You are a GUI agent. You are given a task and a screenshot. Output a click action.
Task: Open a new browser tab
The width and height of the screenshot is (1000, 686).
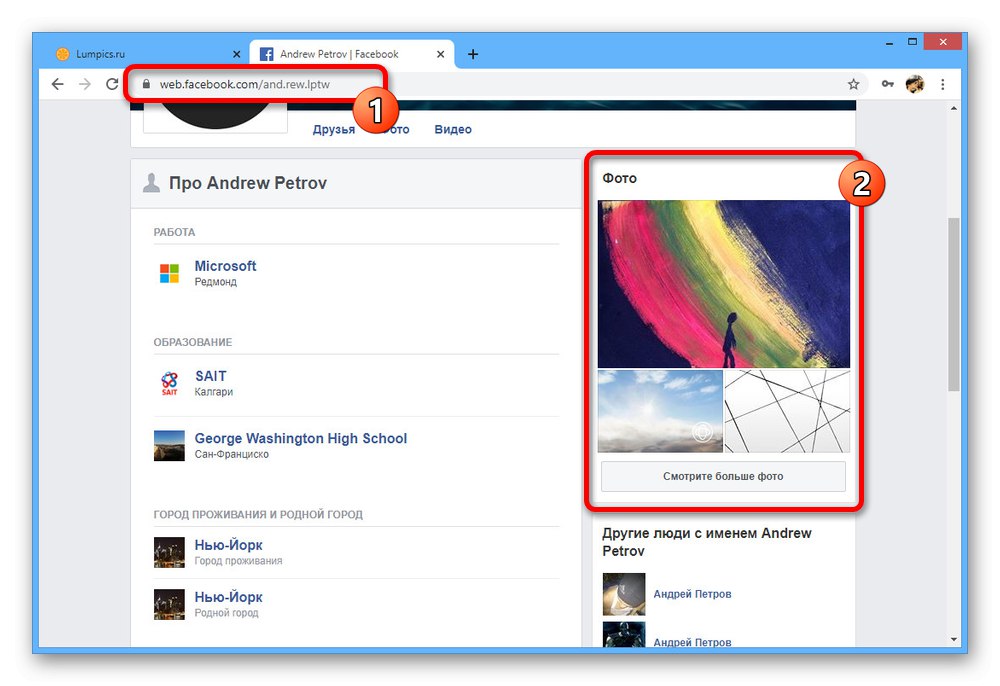pyautogui.click(x=473, y=54)
